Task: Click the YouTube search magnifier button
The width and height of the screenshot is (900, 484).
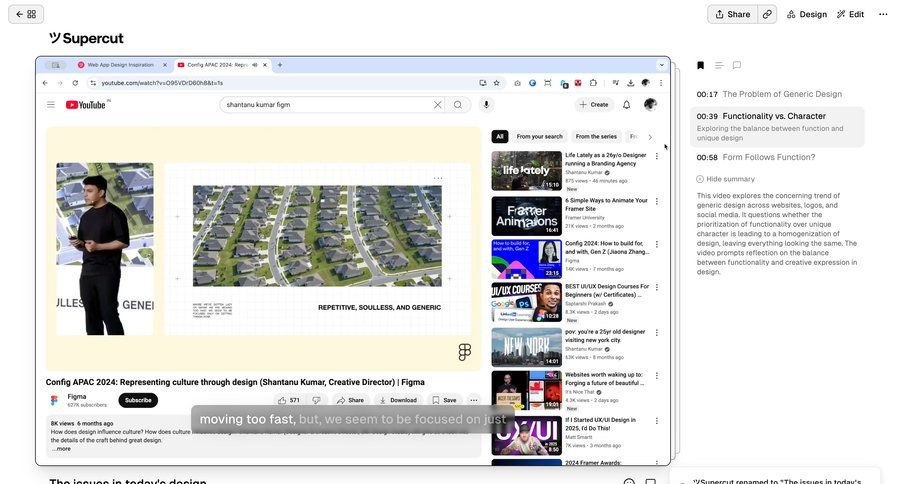Action: (458, 105)
